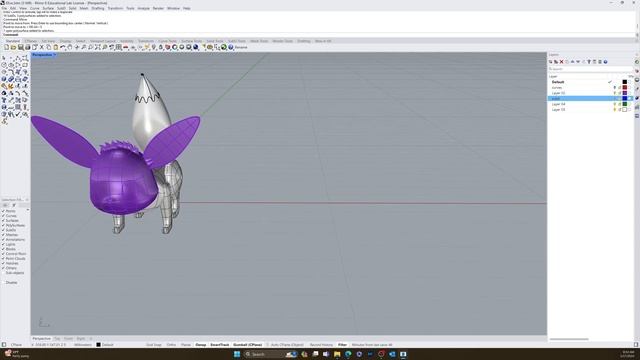
Task: Click the red color swatch of Curves layer
Action: click(x=624, y=87)
